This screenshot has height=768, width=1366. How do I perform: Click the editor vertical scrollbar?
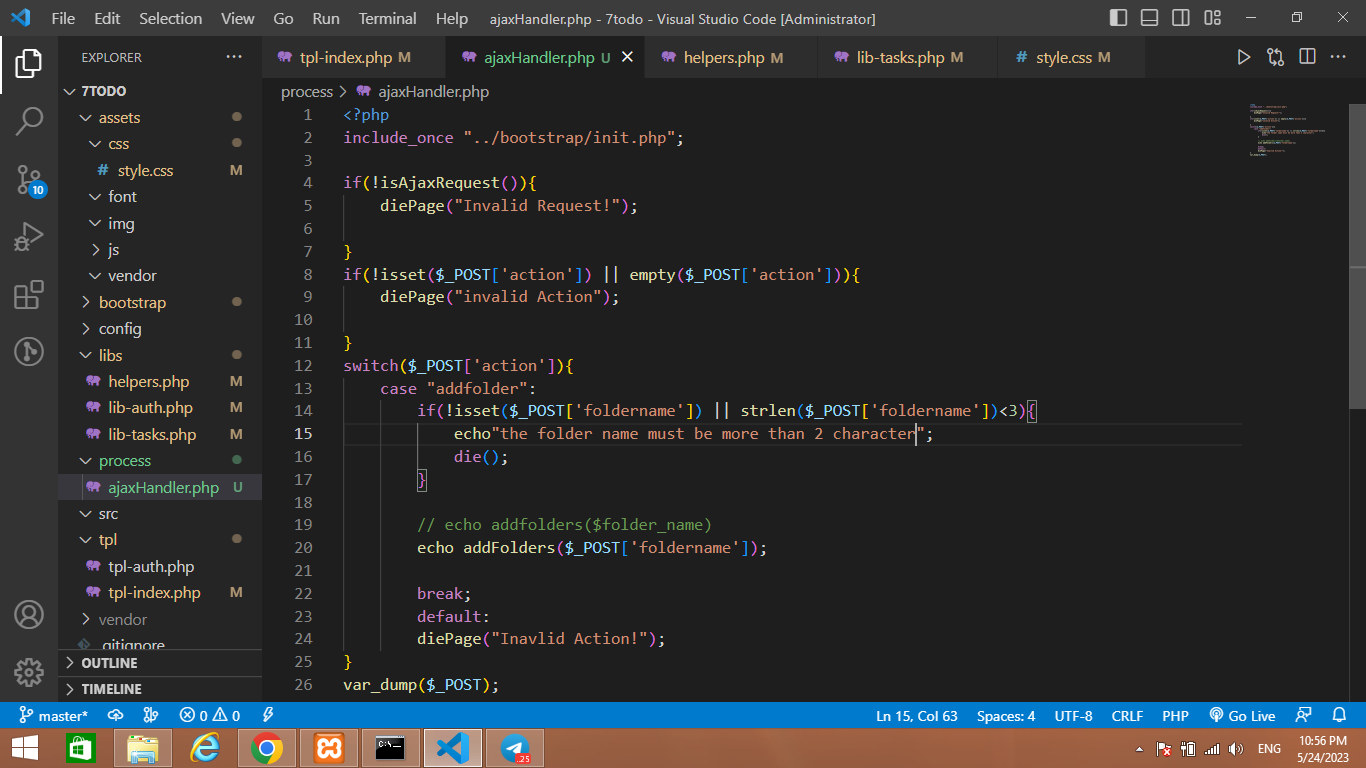(1357, 255)
